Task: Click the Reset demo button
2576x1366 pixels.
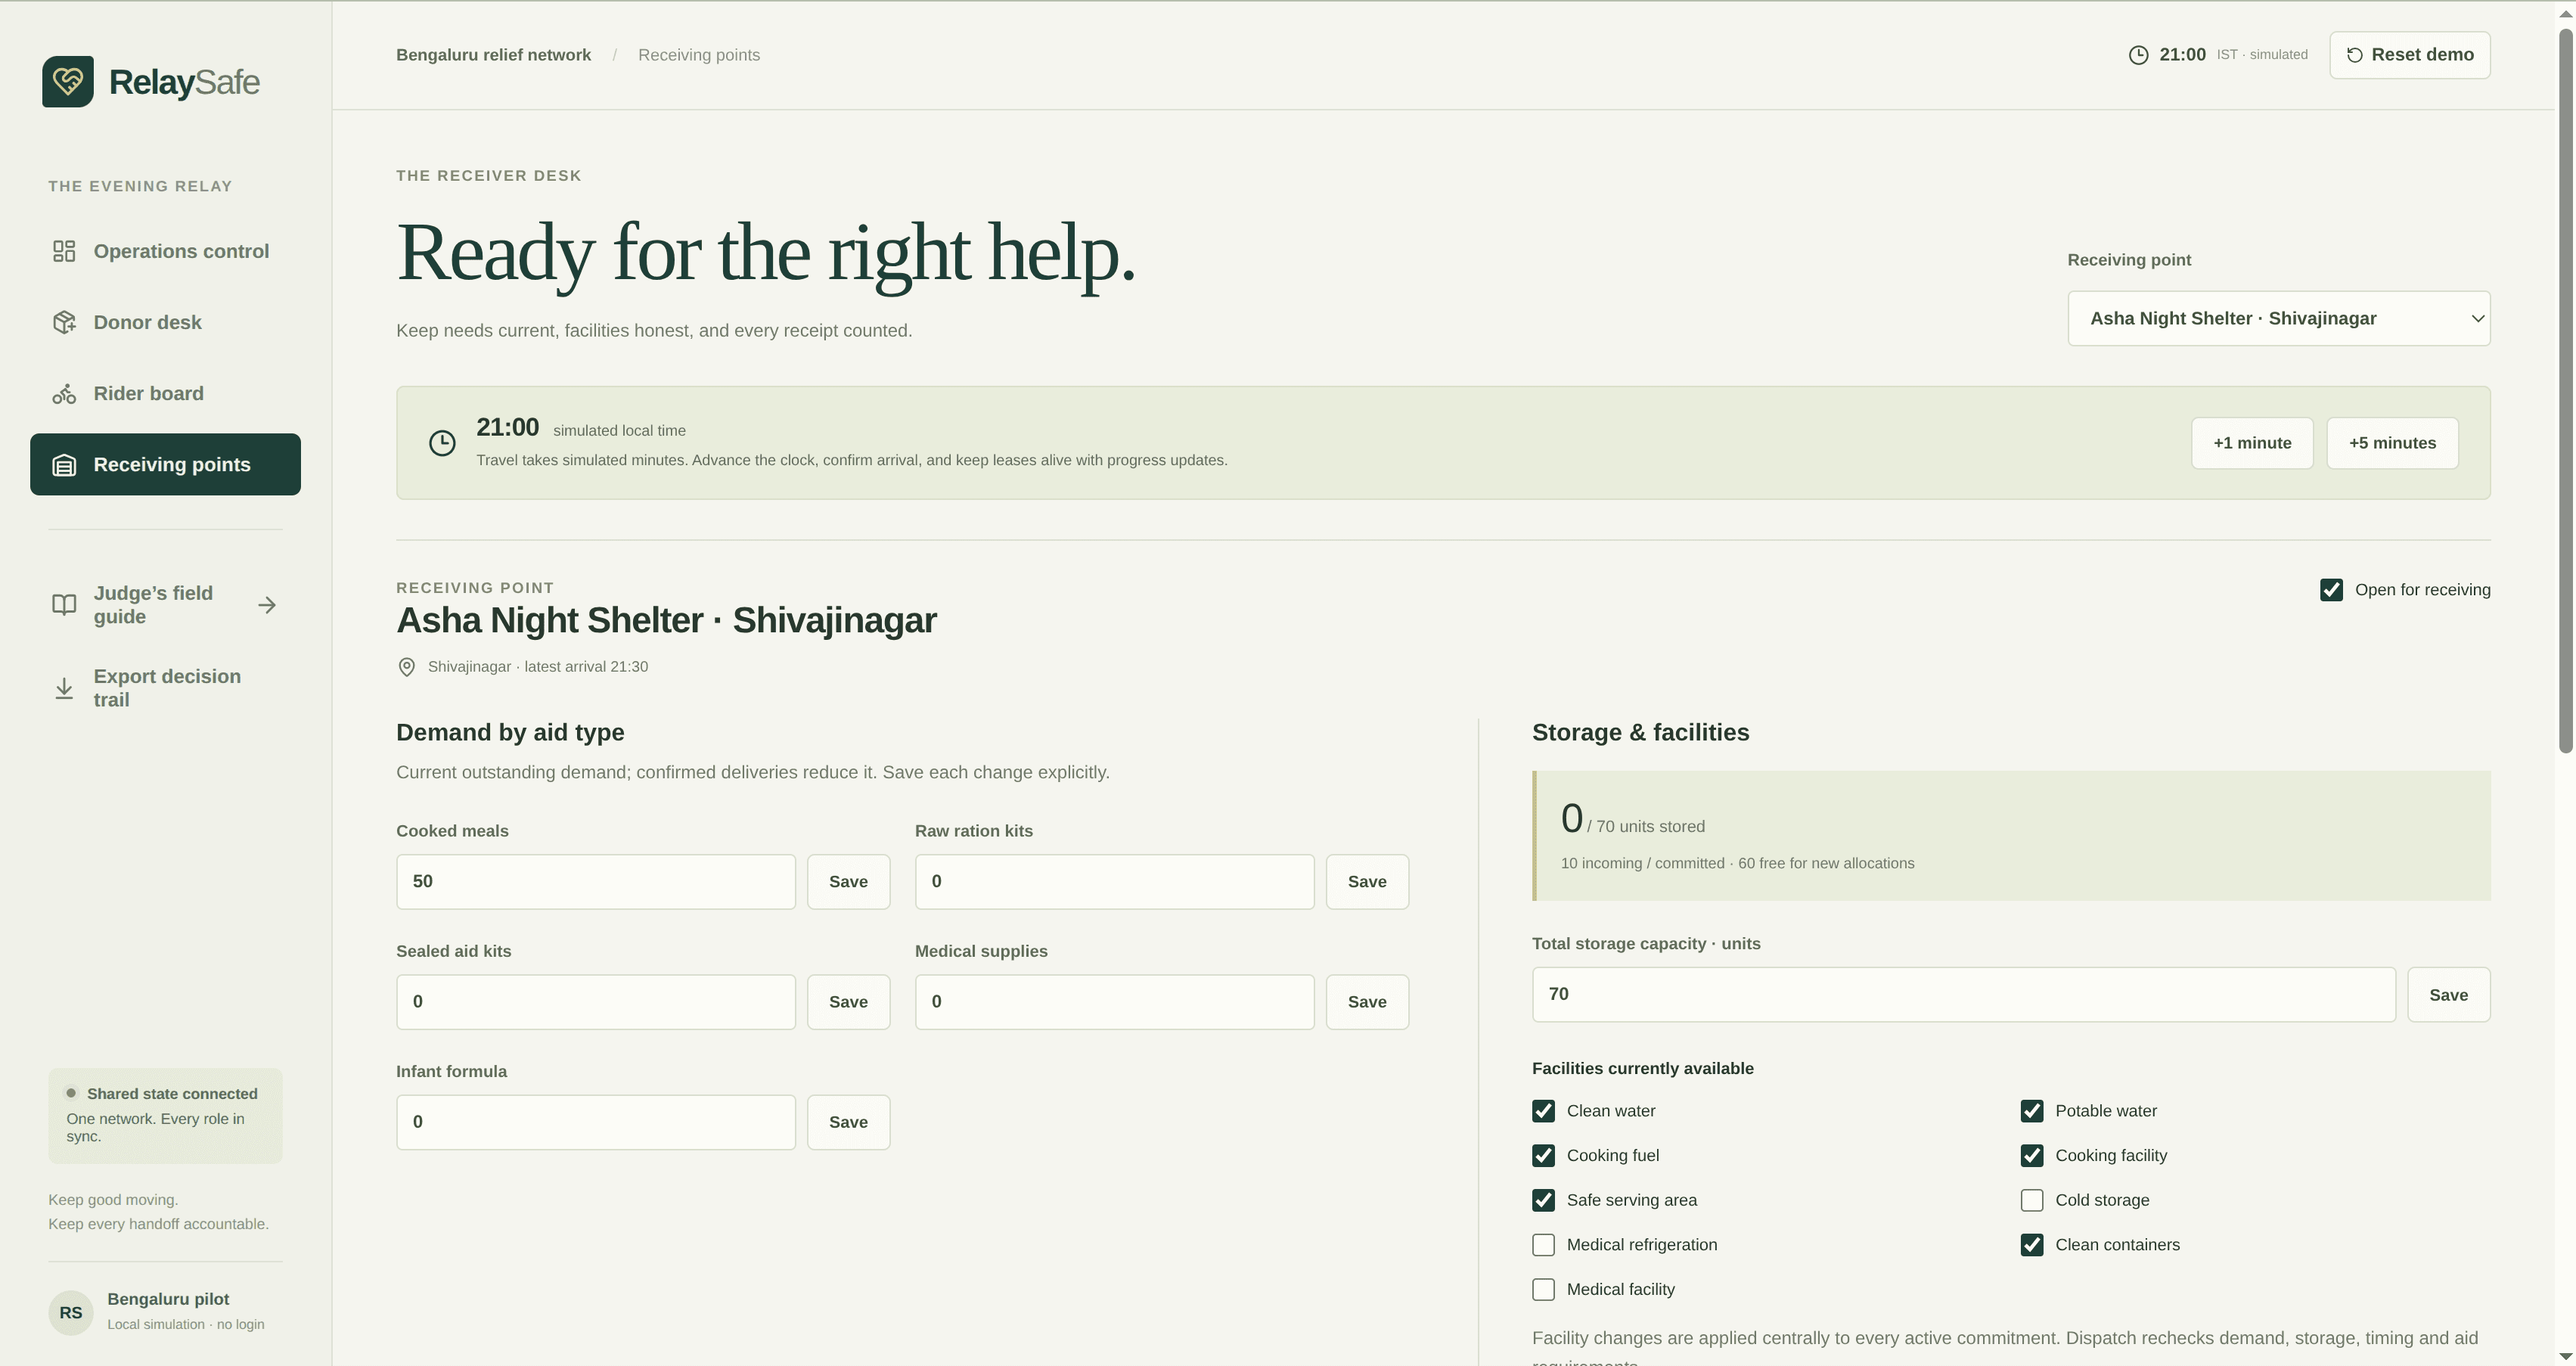Action: click(2409, 55)
